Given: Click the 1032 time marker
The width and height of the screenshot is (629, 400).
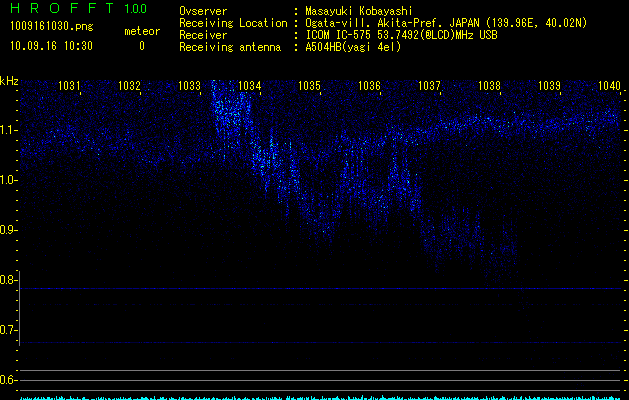Looking at the screenshot, I should [129, 85].
